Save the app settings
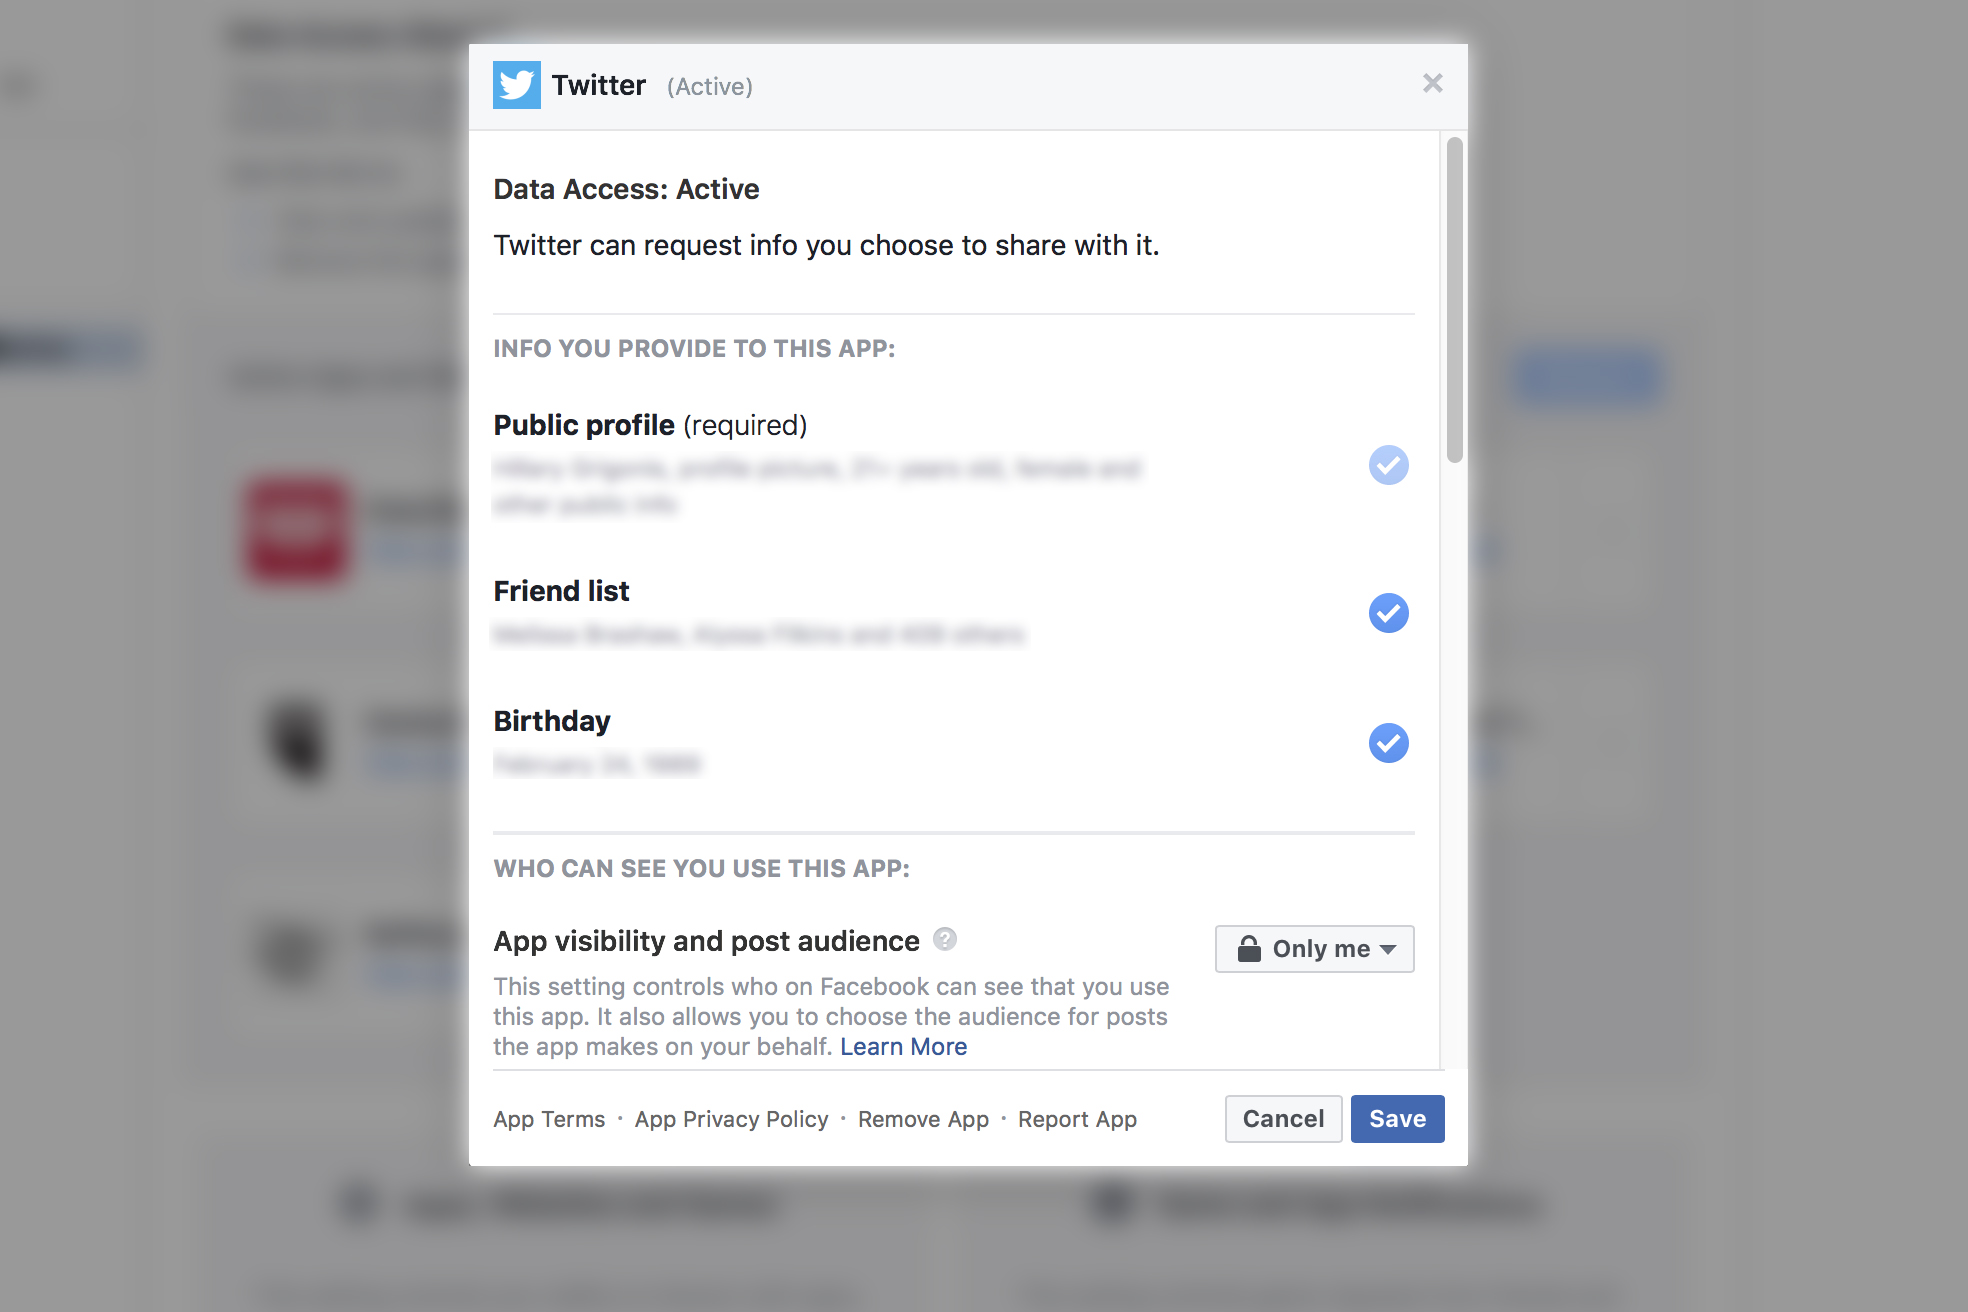The image size is (1968, 1312). tap(1397, 1119)
